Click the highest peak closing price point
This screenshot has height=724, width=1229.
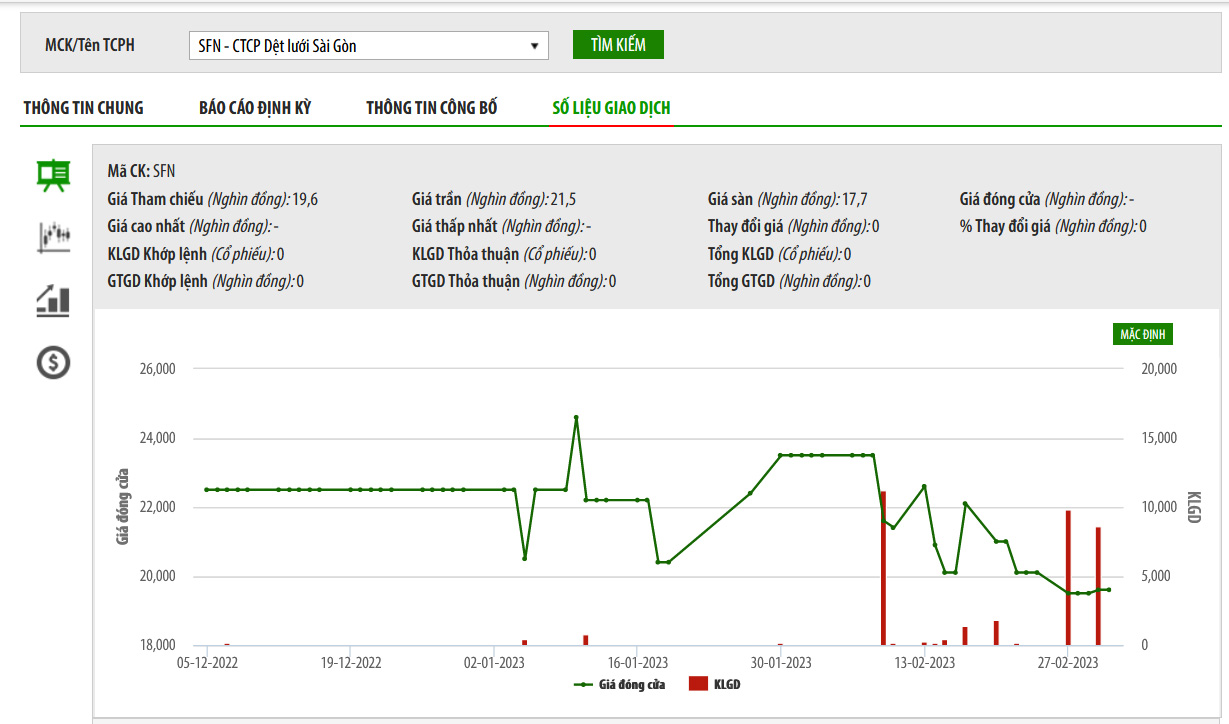click(x=576, y=417)
